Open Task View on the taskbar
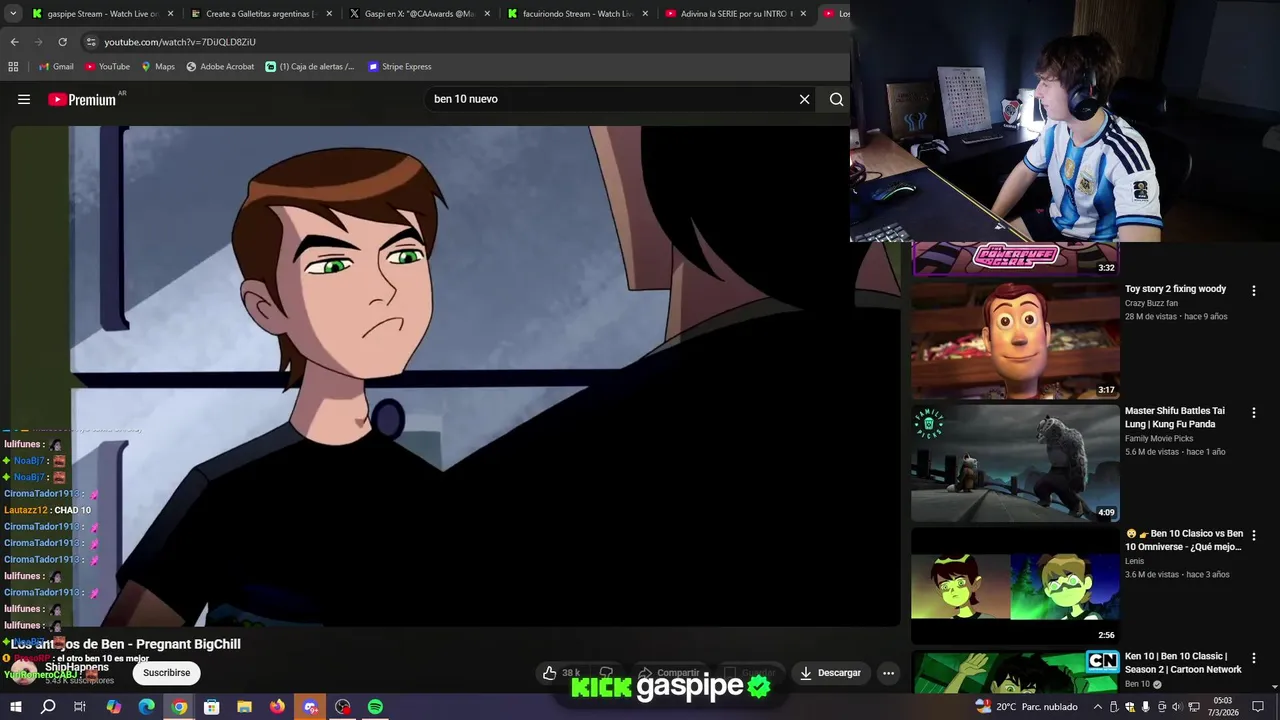The height and width of the screenshot is (720, 1280). pyautogui.click(x=80, y=707)
